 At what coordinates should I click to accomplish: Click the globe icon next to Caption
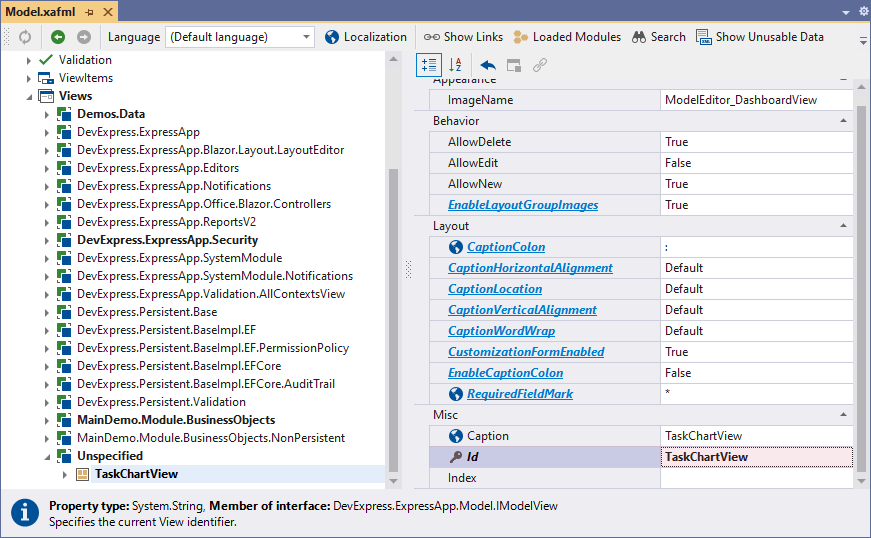(455, 436)
